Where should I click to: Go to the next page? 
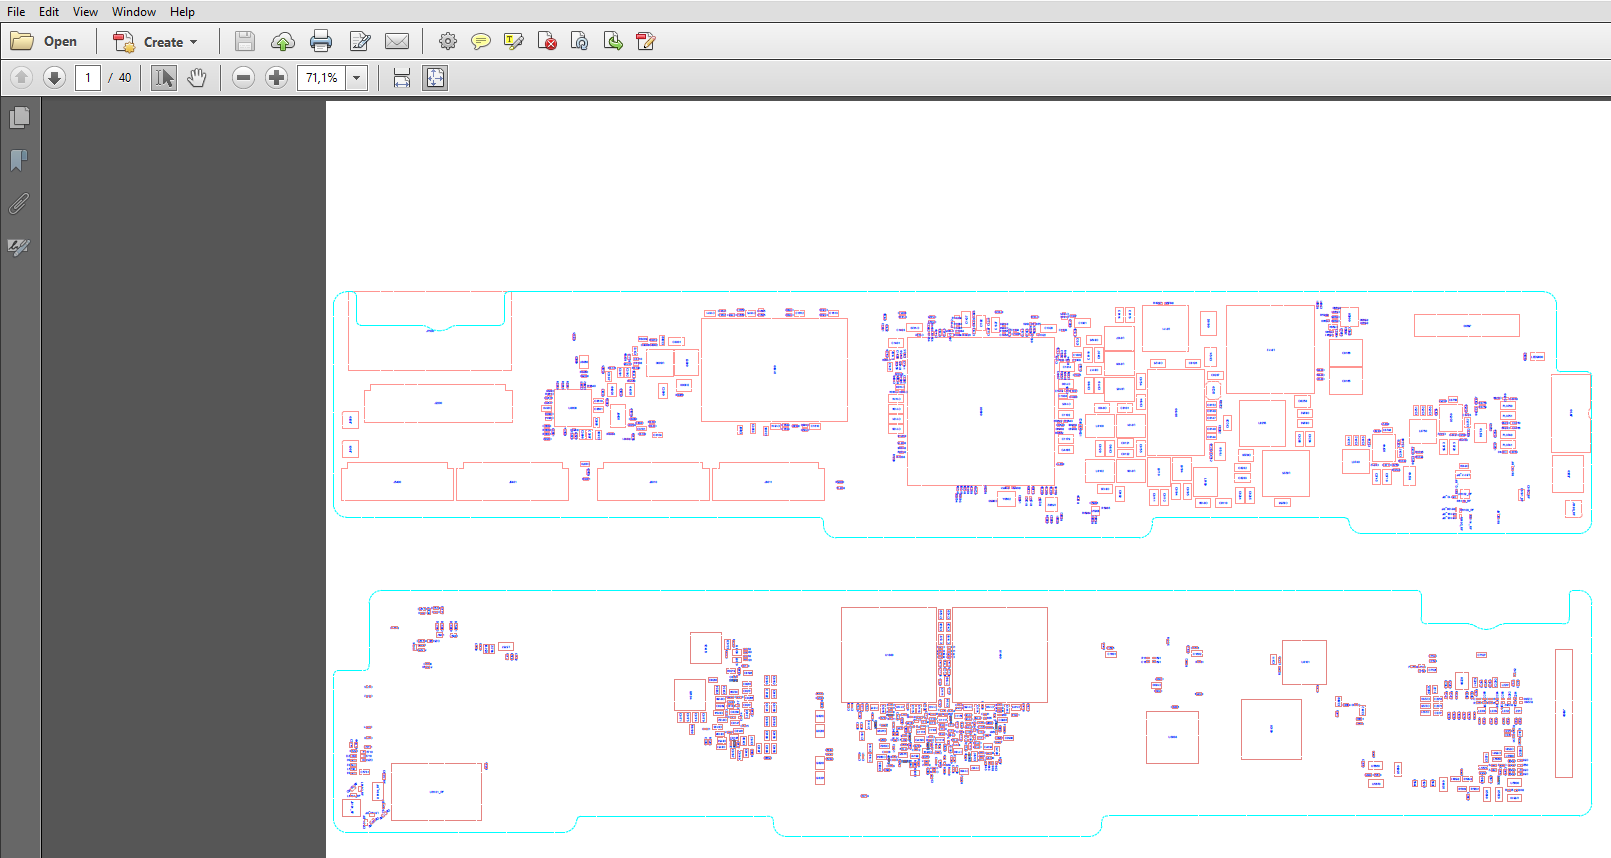point(54,78)
